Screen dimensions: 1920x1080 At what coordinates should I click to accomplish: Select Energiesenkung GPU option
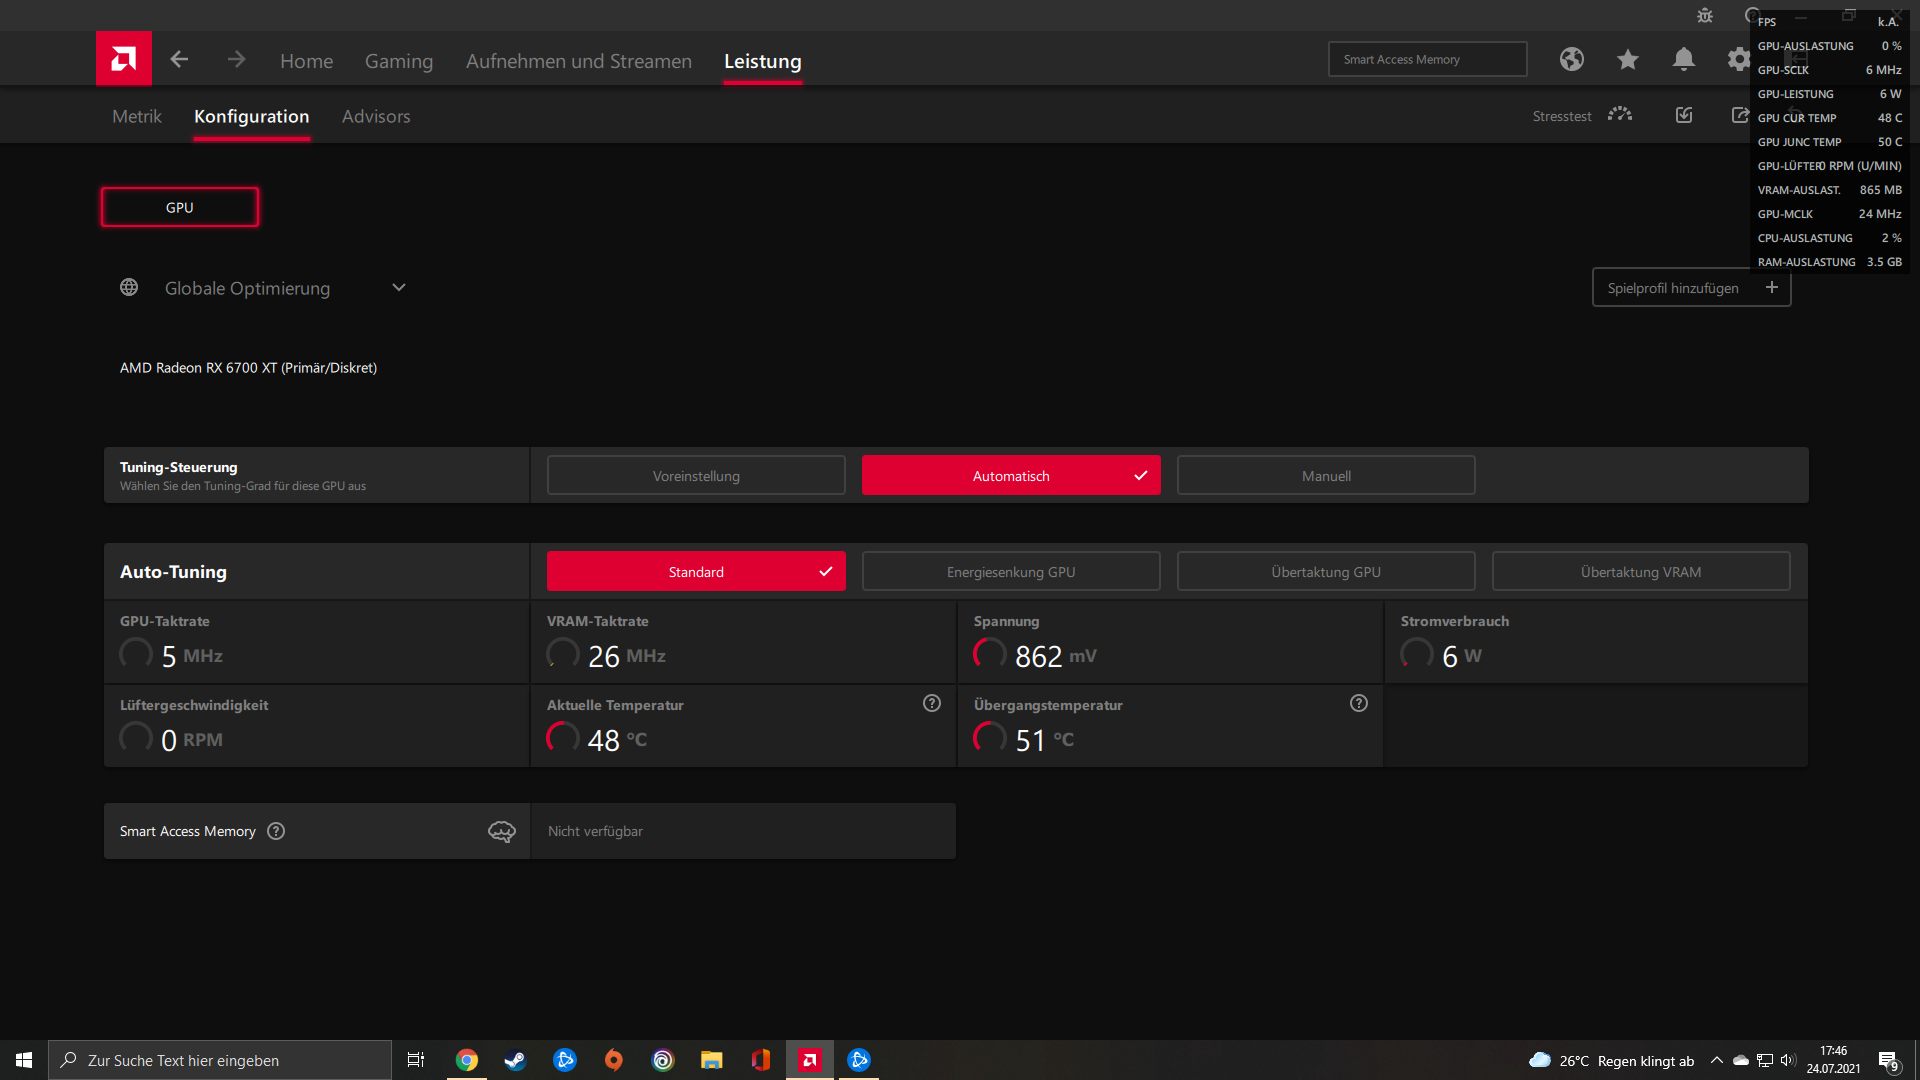click(x=1011, y=572)
